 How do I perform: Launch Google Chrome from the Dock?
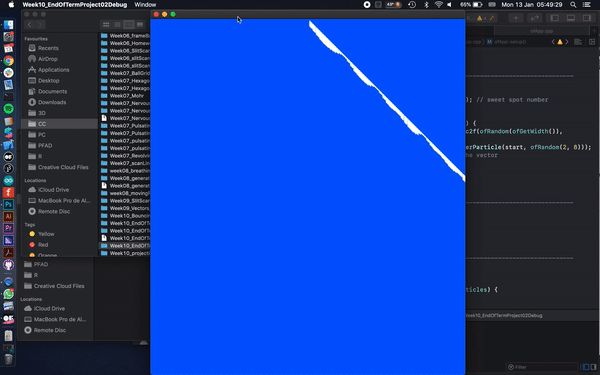click(8, 60)
